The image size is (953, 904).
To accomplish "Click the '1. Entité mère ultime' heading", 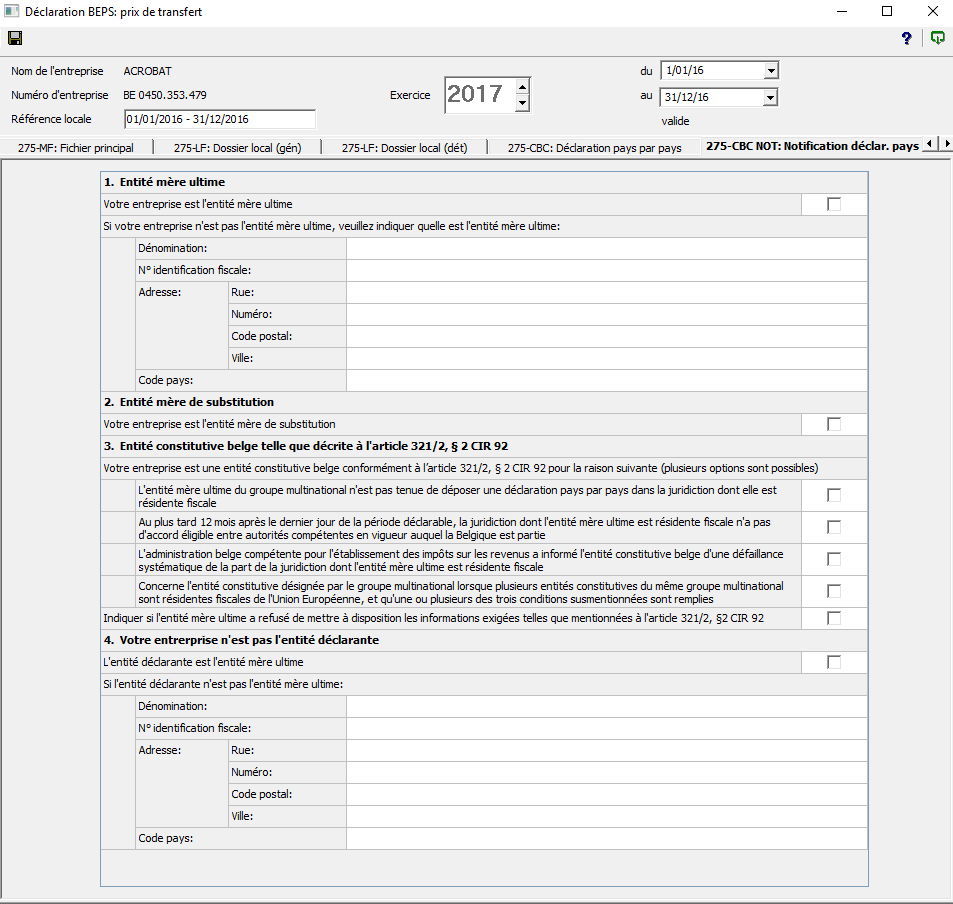I will [164, 182].
